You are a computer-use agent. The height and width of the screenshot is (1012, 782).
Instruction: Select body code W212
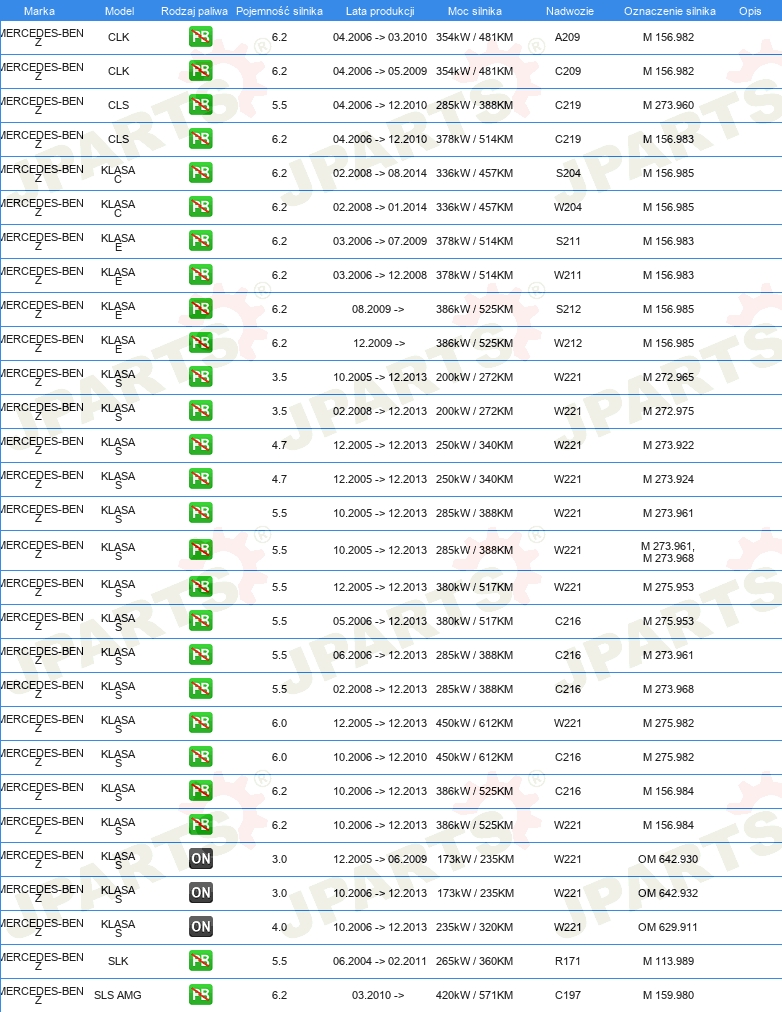(x=568, y=343)
